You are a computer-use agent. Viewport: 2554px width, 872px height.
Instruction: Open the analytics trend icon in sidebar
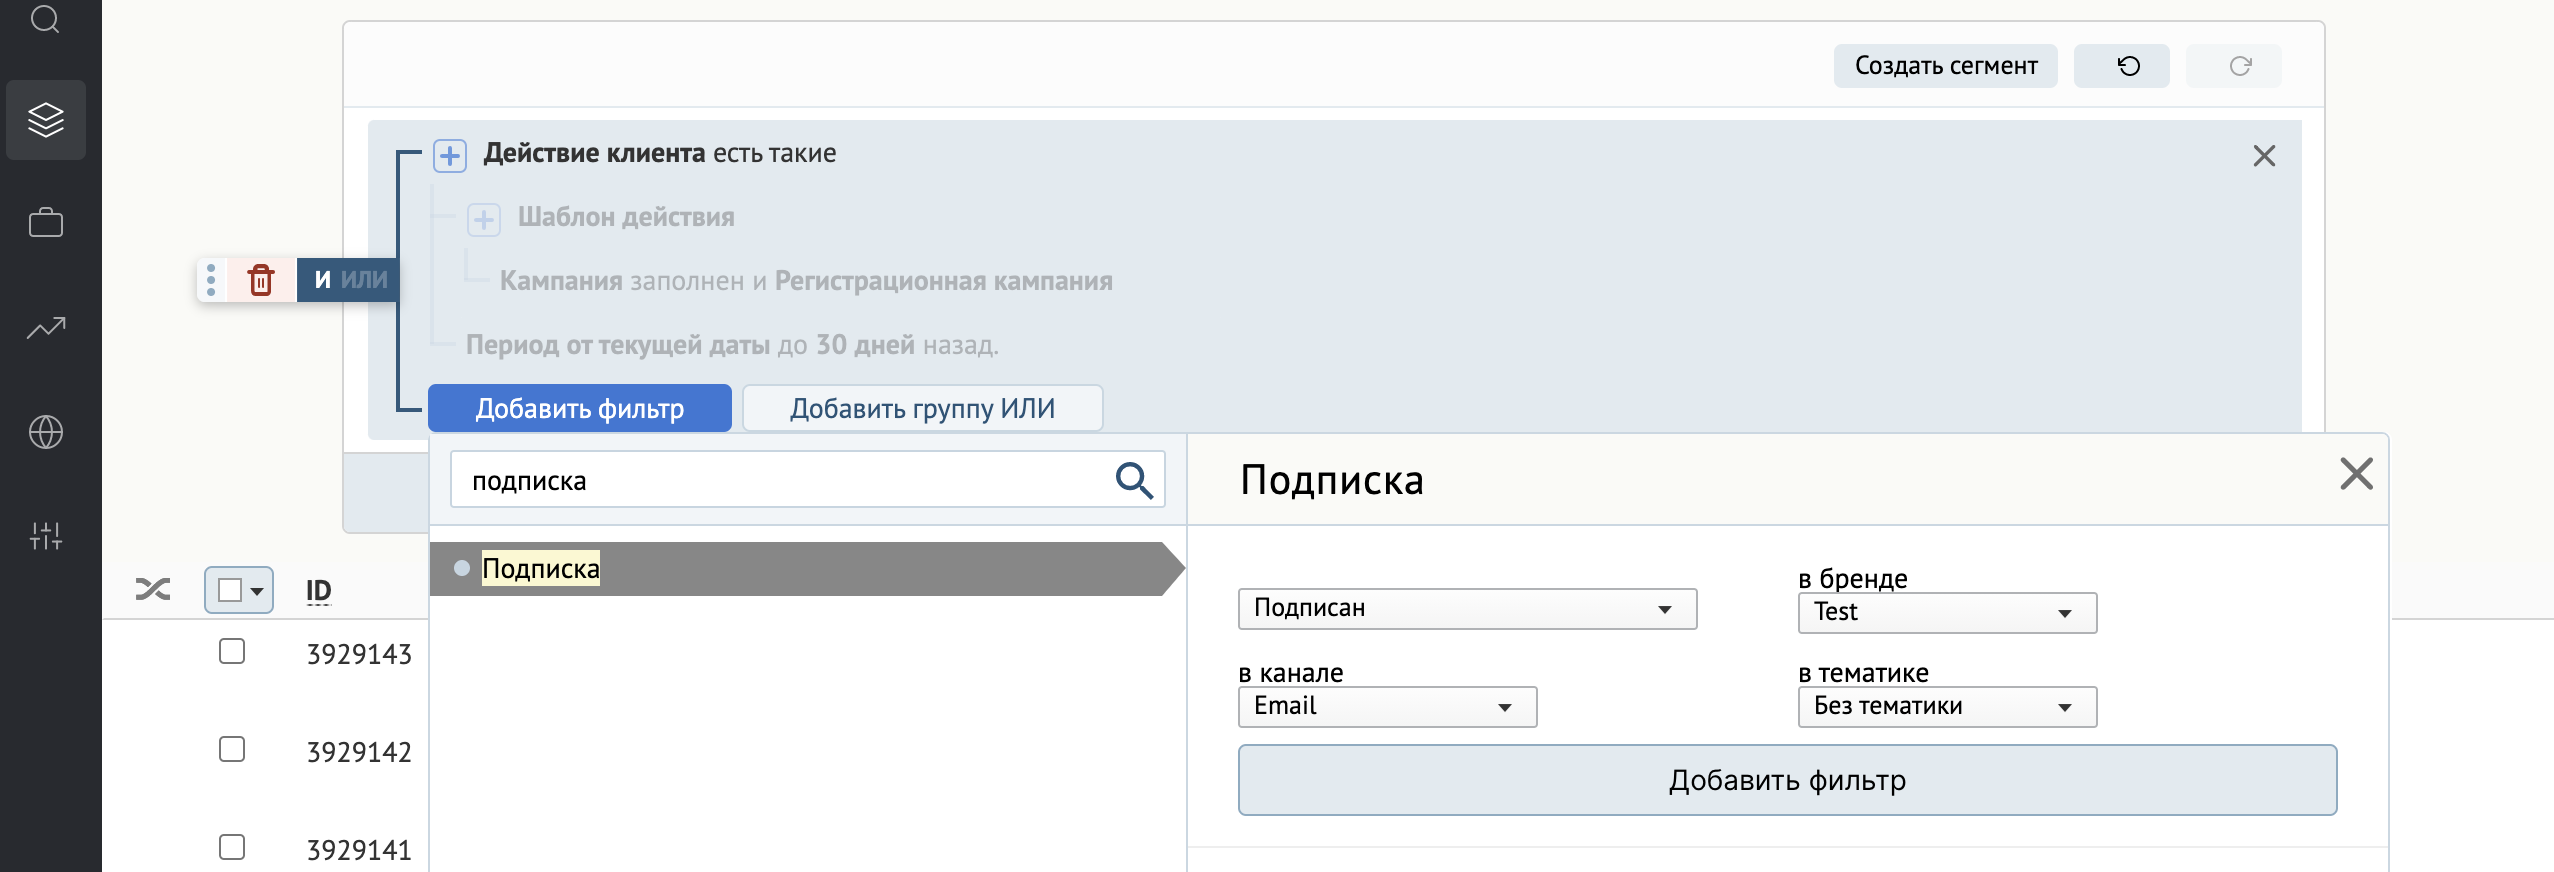coord(46,327)
